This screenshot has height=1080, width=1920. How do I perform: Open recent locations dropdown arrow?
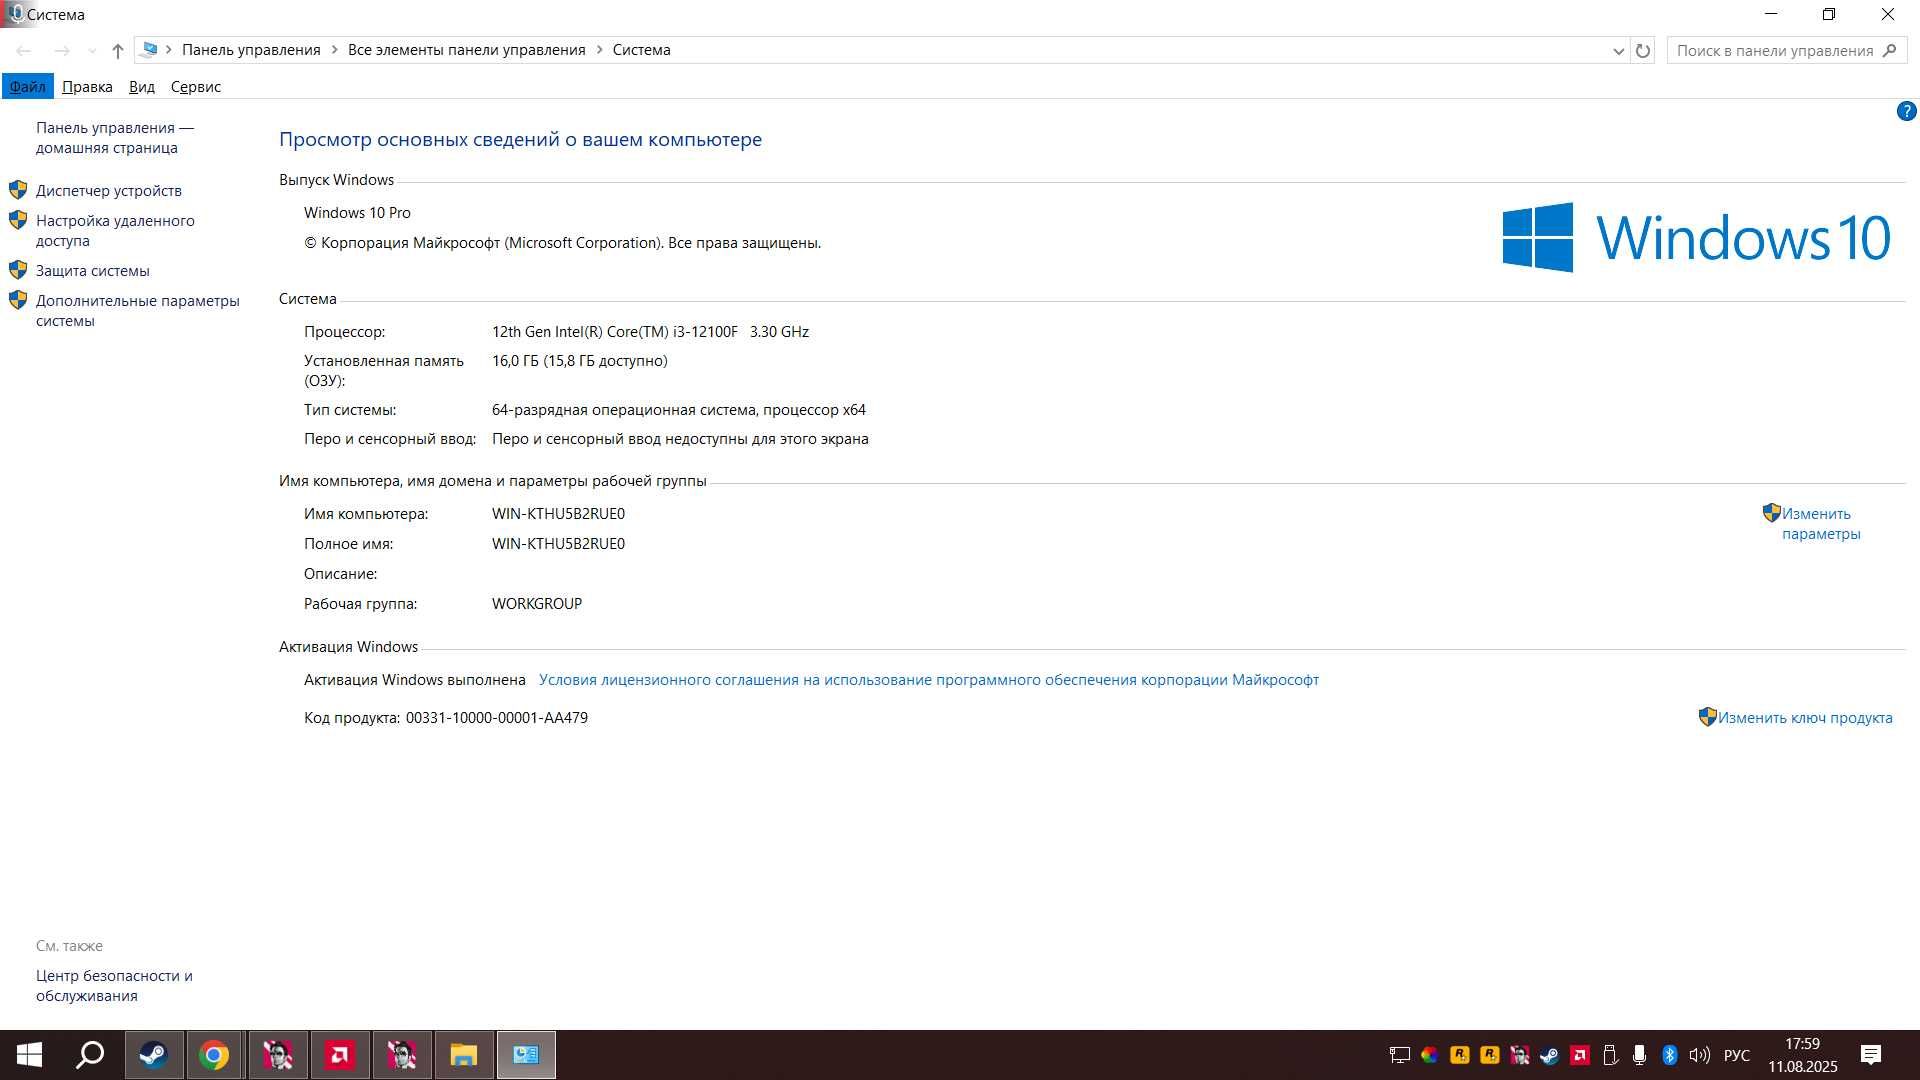92,50
